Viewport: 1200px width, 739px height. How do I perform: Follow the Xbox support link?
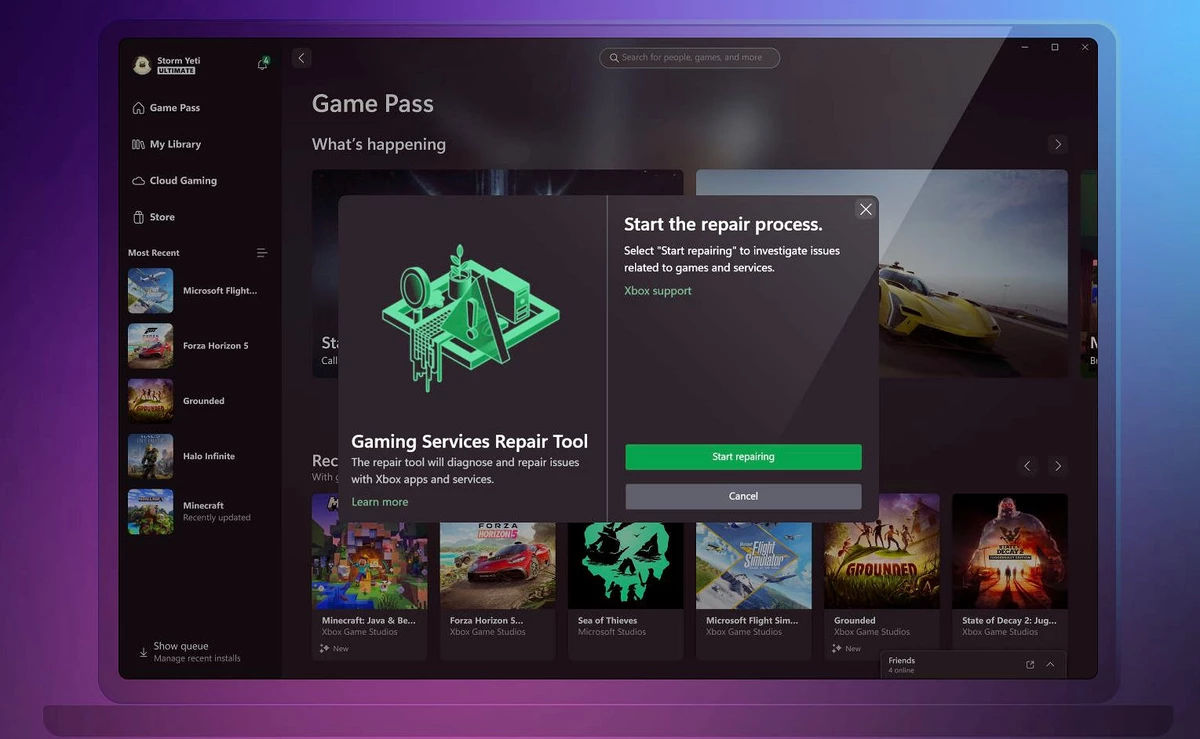[658, 291]
